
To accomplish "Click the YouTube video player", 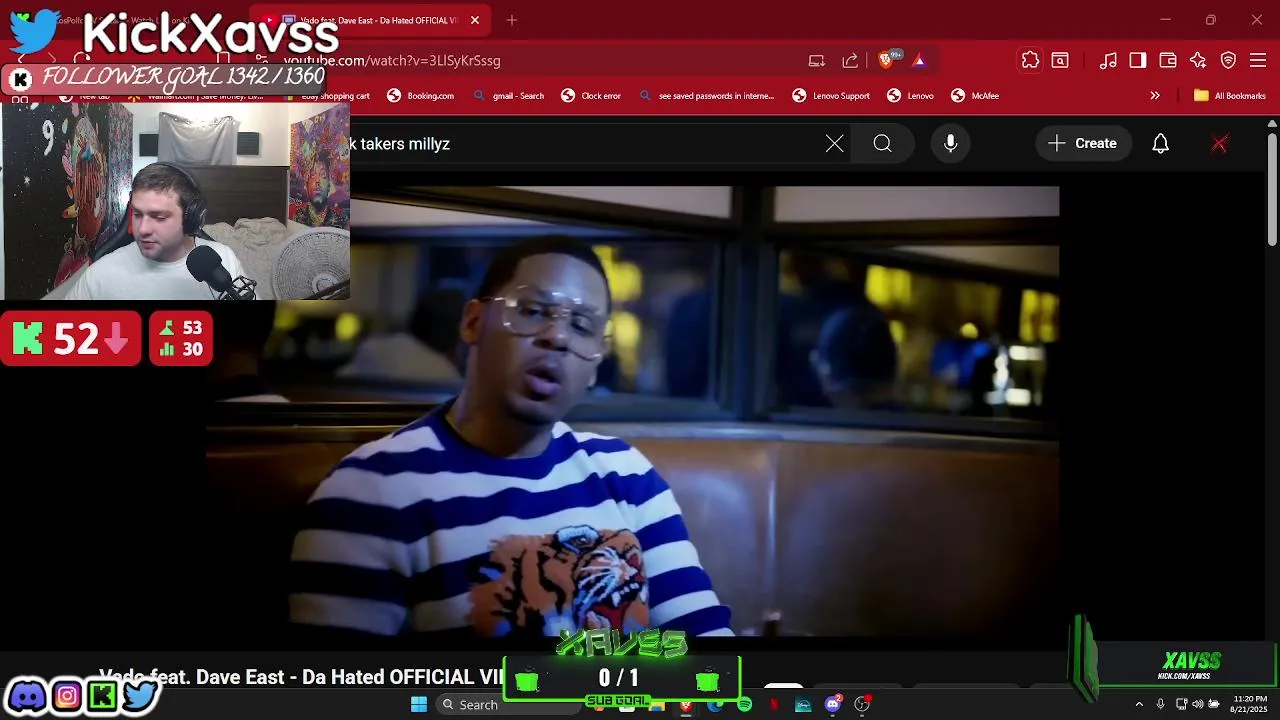I will 632,410.
